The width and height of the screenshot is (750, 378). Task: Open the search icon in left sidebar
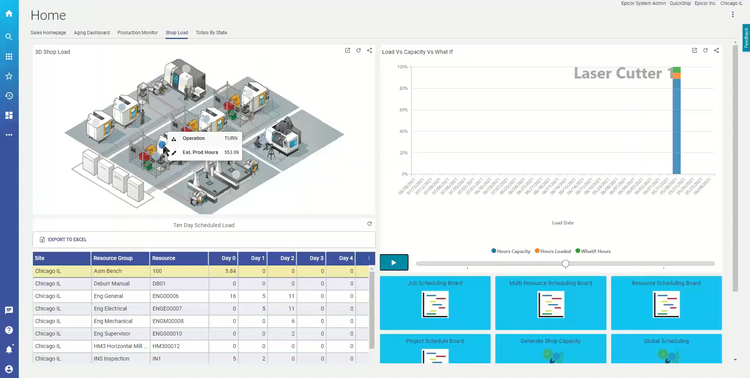[x=9, y=37]
